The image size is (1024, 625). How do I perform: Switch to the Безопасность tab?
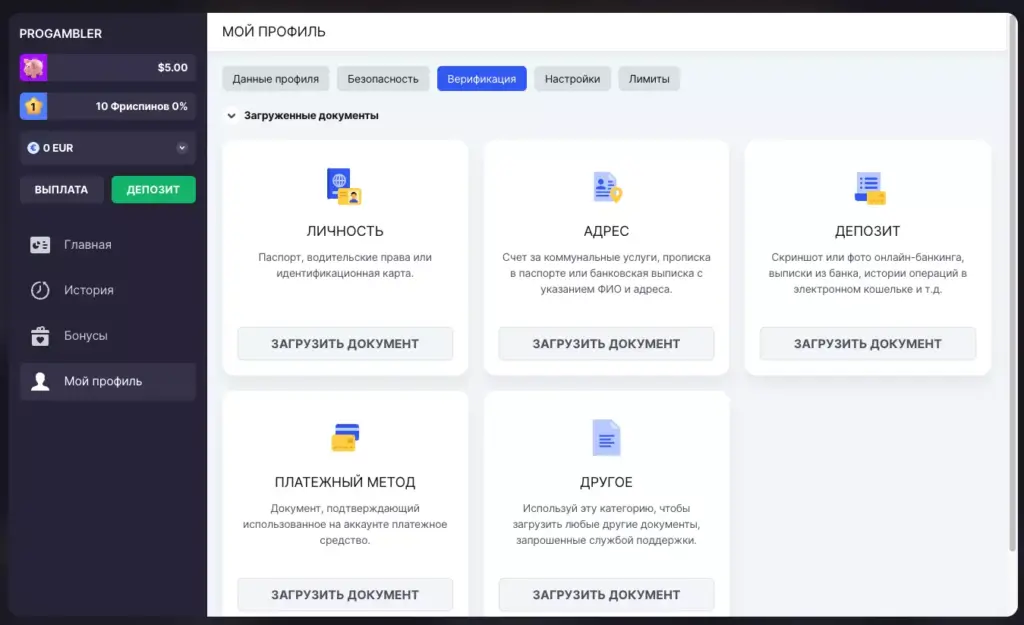[x=383, y=78]
